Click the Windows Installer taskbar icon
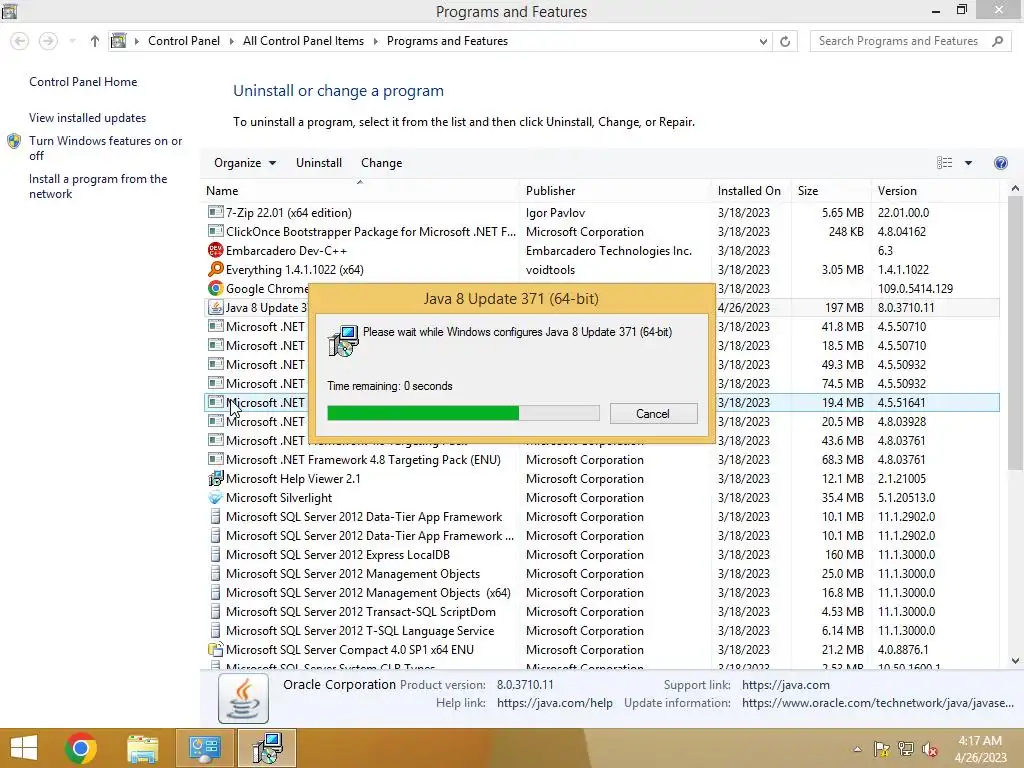Screen dimensions: 1024x768 click(267, 748)
